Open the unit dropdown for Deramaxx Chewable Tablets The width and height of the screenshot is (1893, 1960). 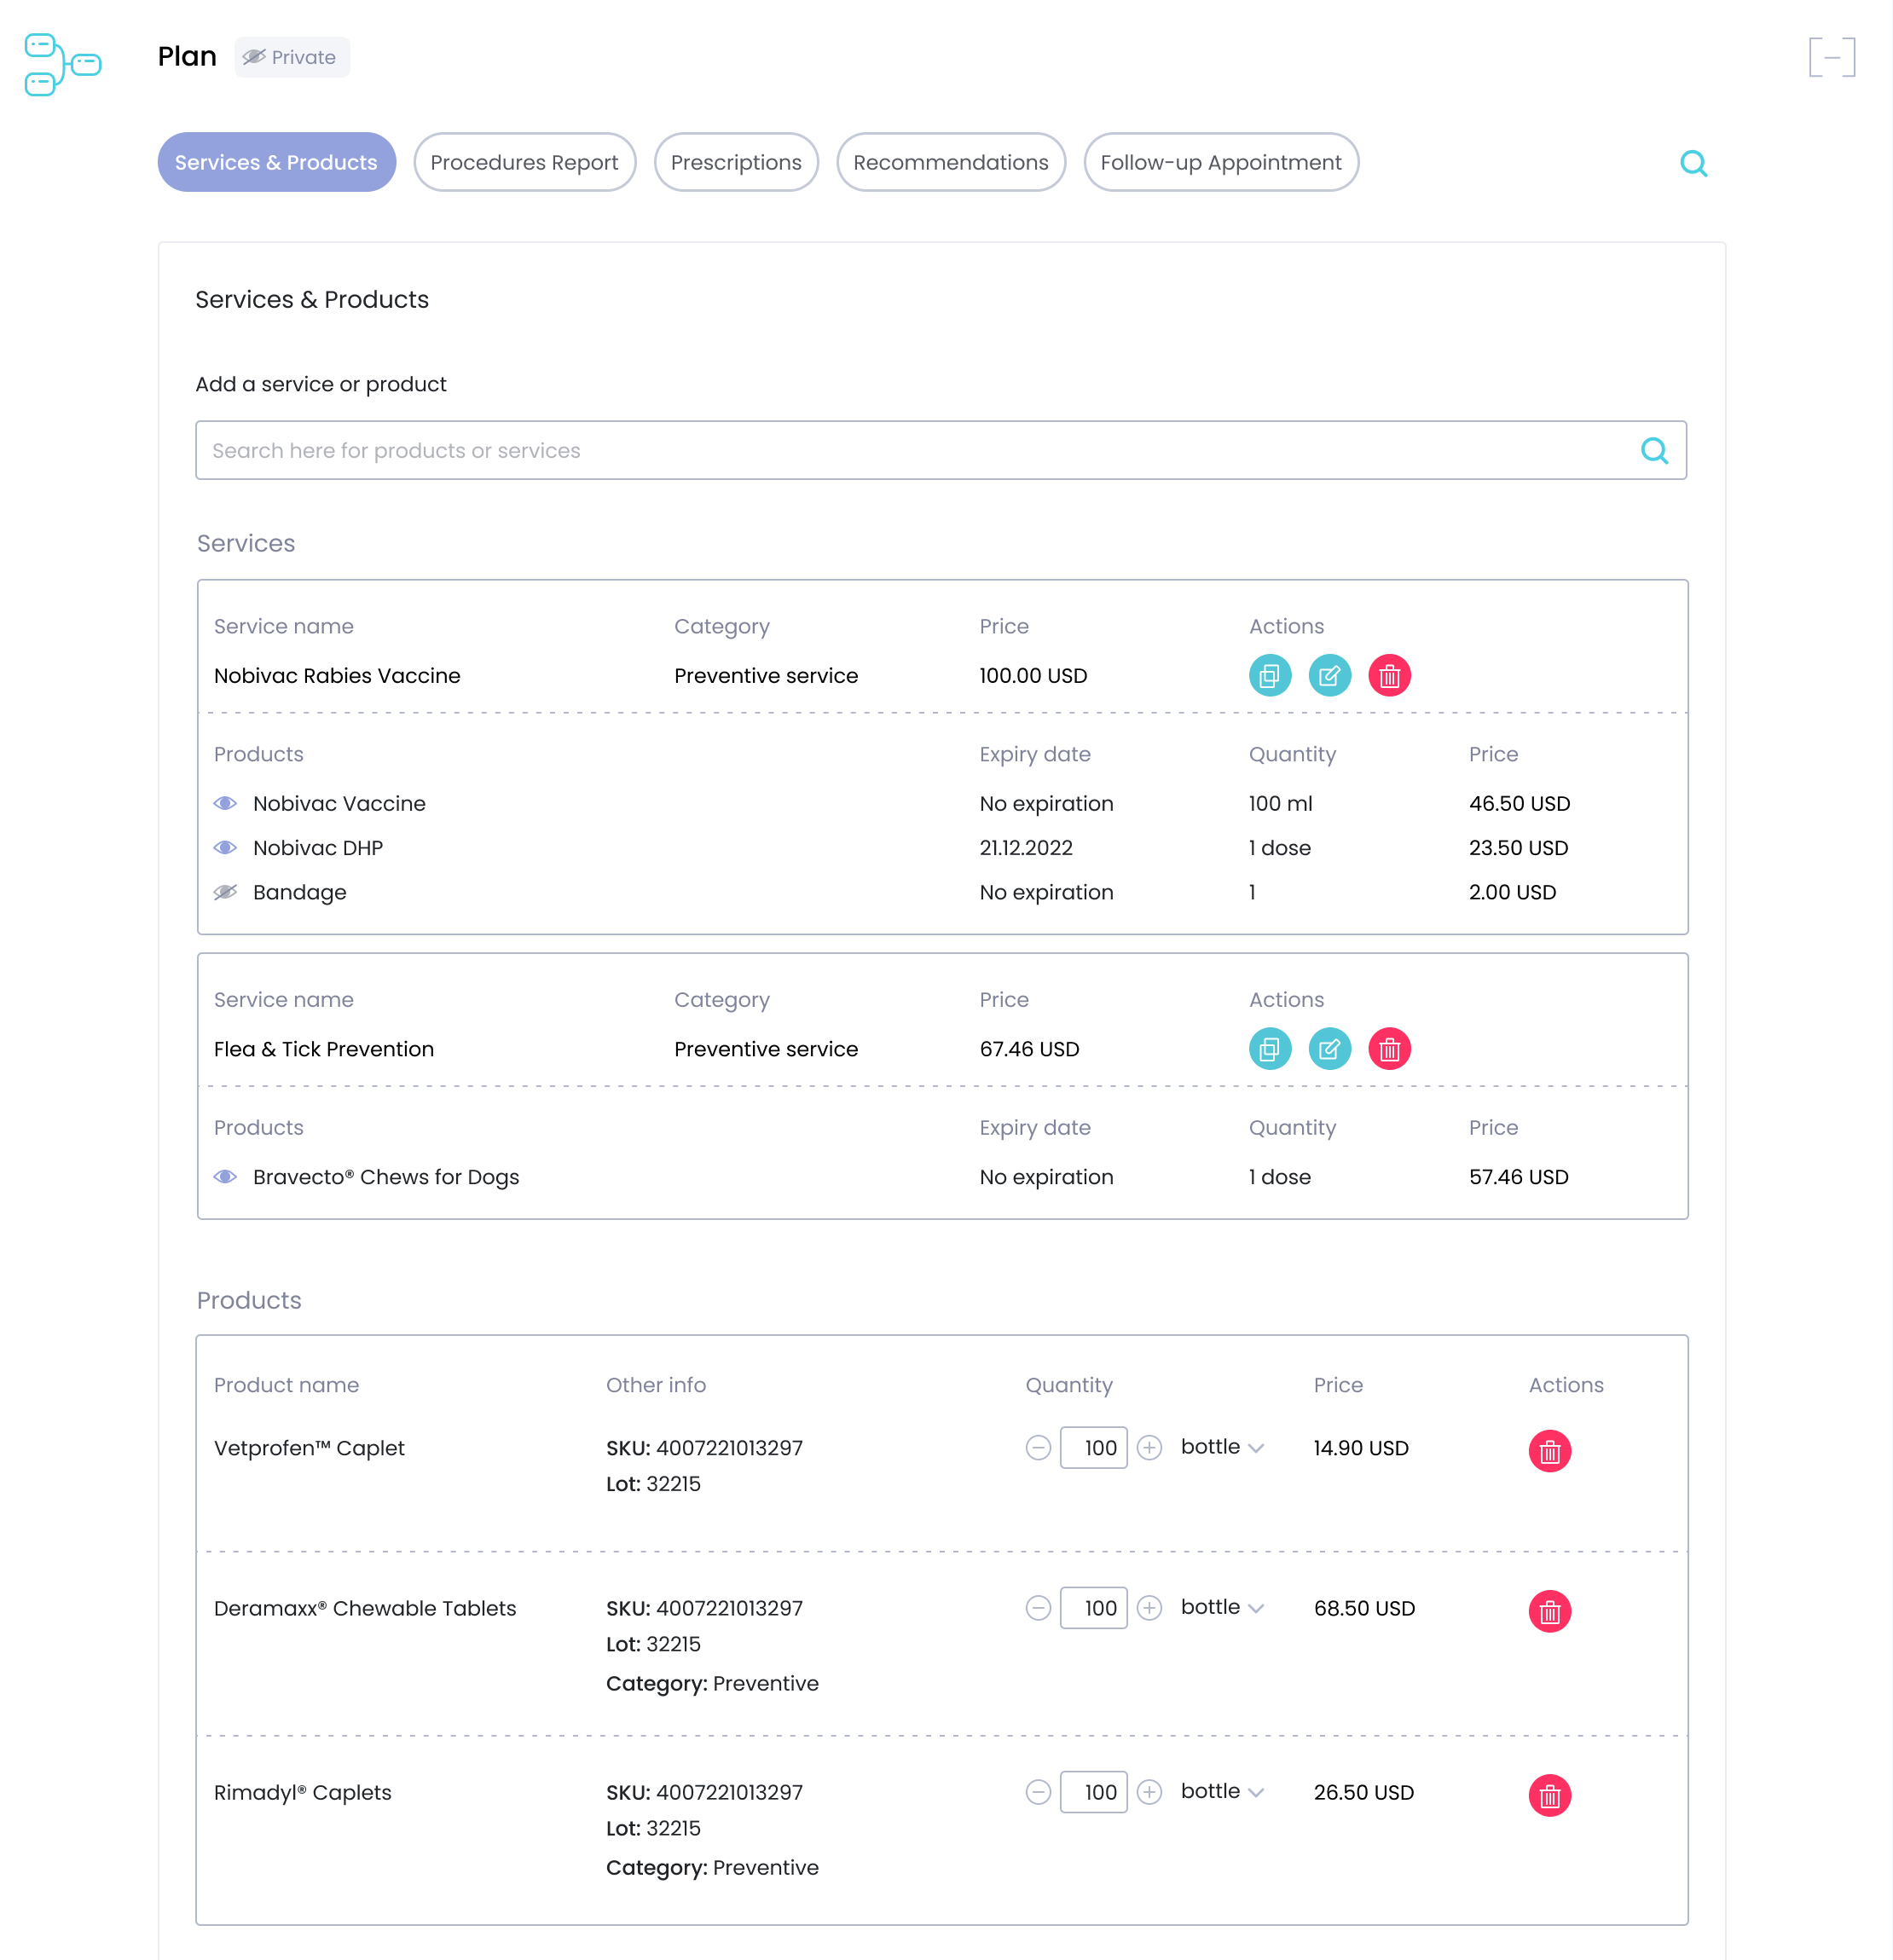[1222, 1607]
